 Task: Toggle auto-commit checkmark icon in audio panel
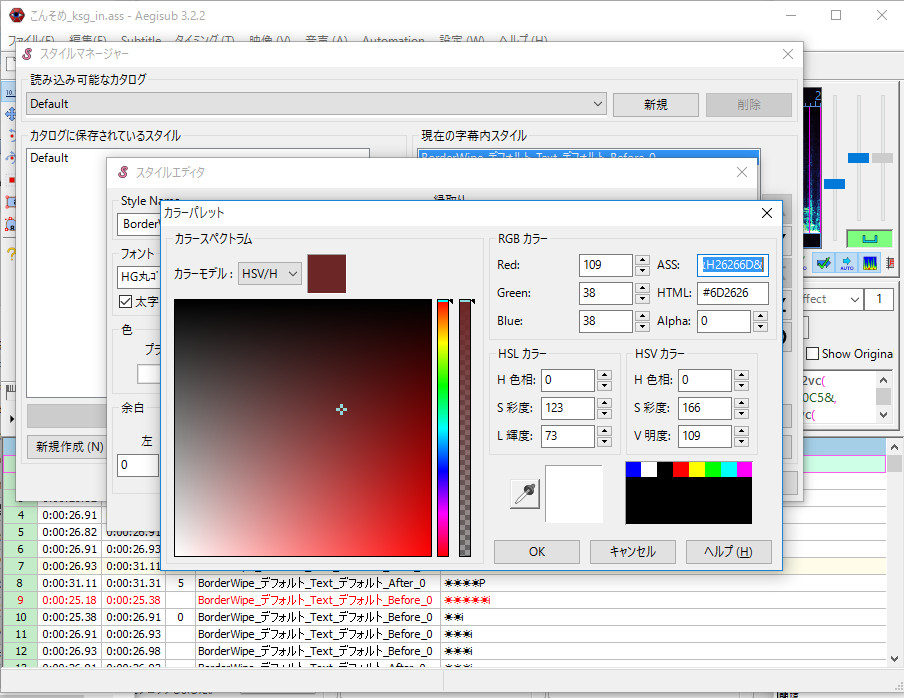pyautogui.click(x=824, y=263)
